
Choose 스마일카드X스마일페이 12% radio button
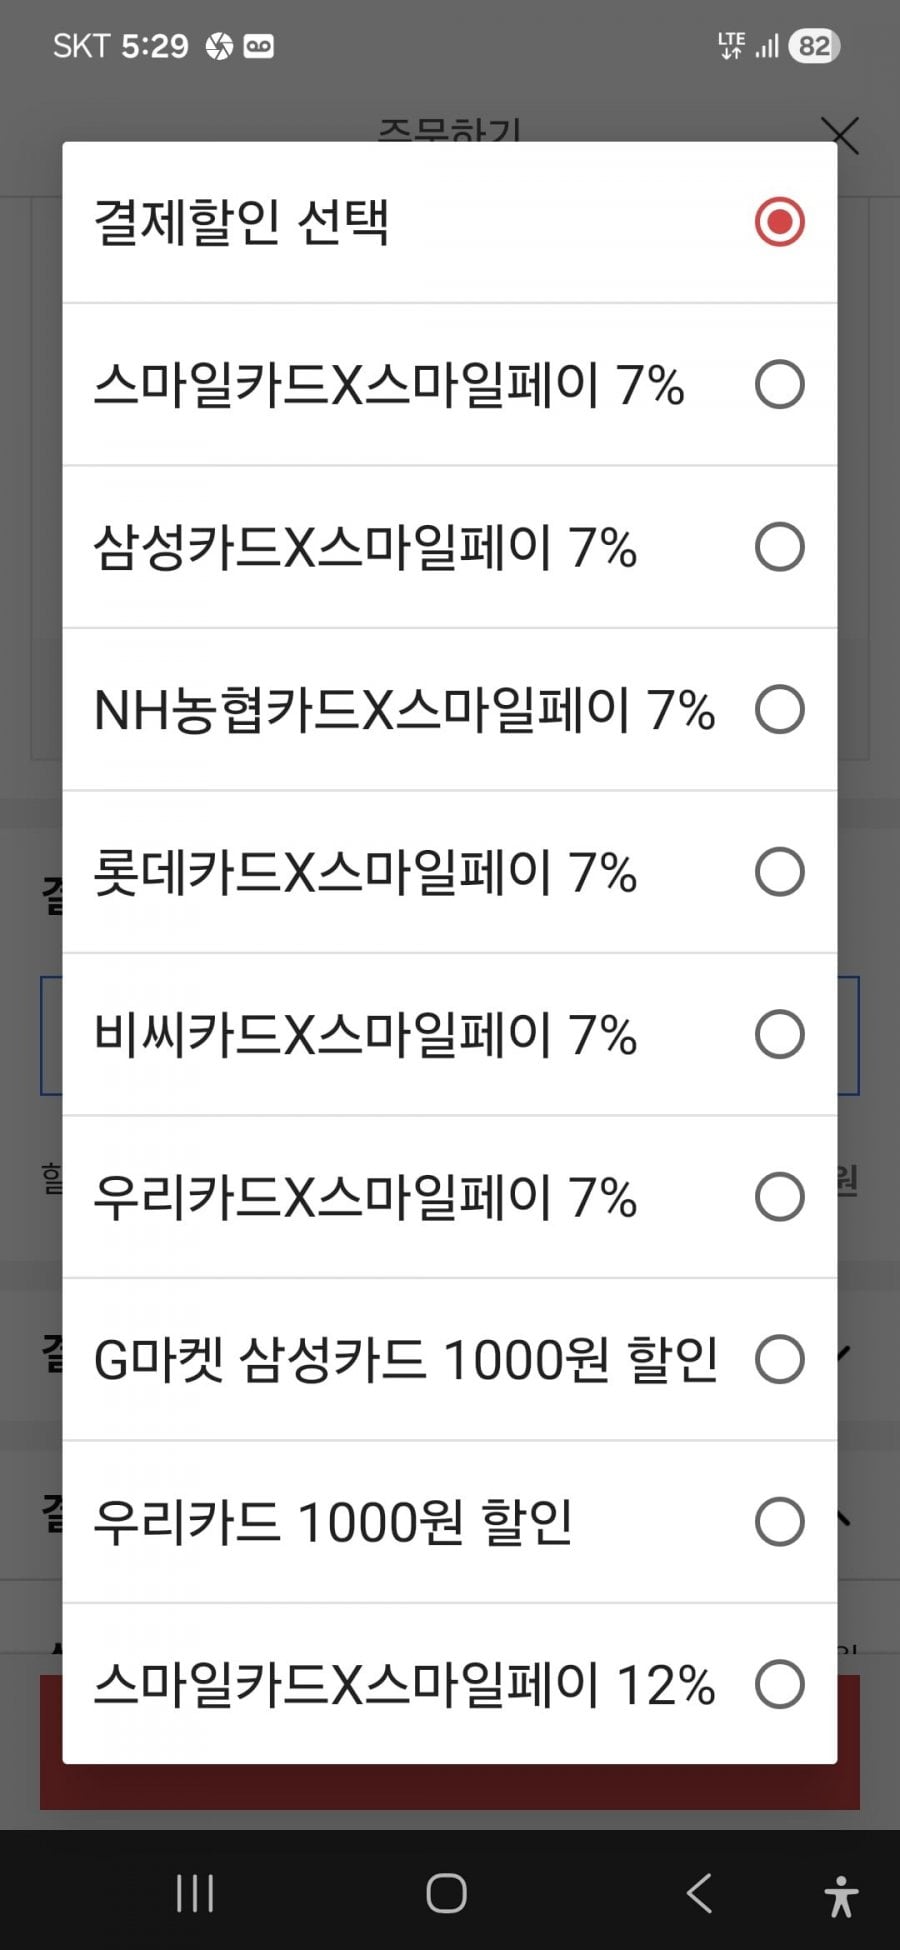(779, 1684)
